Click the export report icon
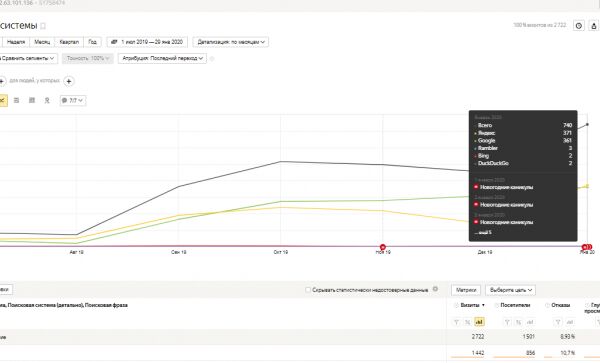 tap(594, 26)
